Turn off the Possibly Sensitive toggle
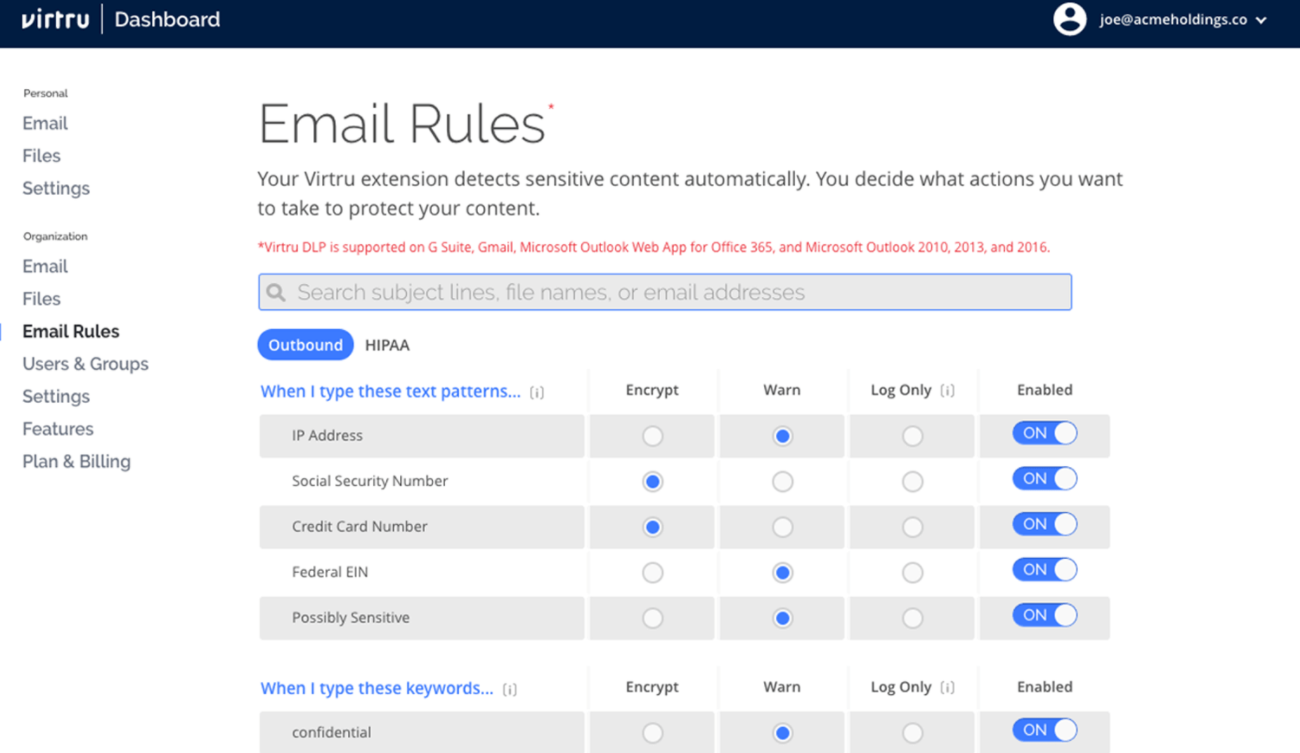The height and width of the screenshot is (753, 1300). coord(1044,615)
